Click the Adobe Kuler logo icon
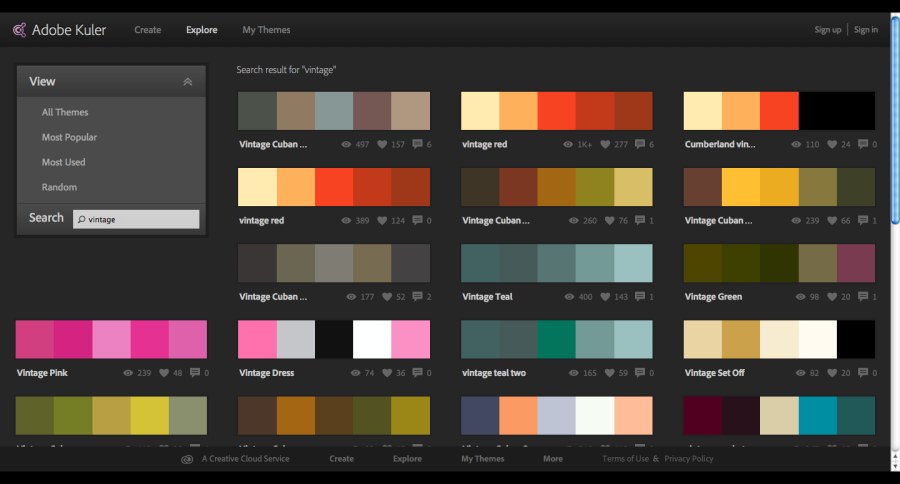The height and width of the screenshot is (484, 900). [x=19, y=30]
